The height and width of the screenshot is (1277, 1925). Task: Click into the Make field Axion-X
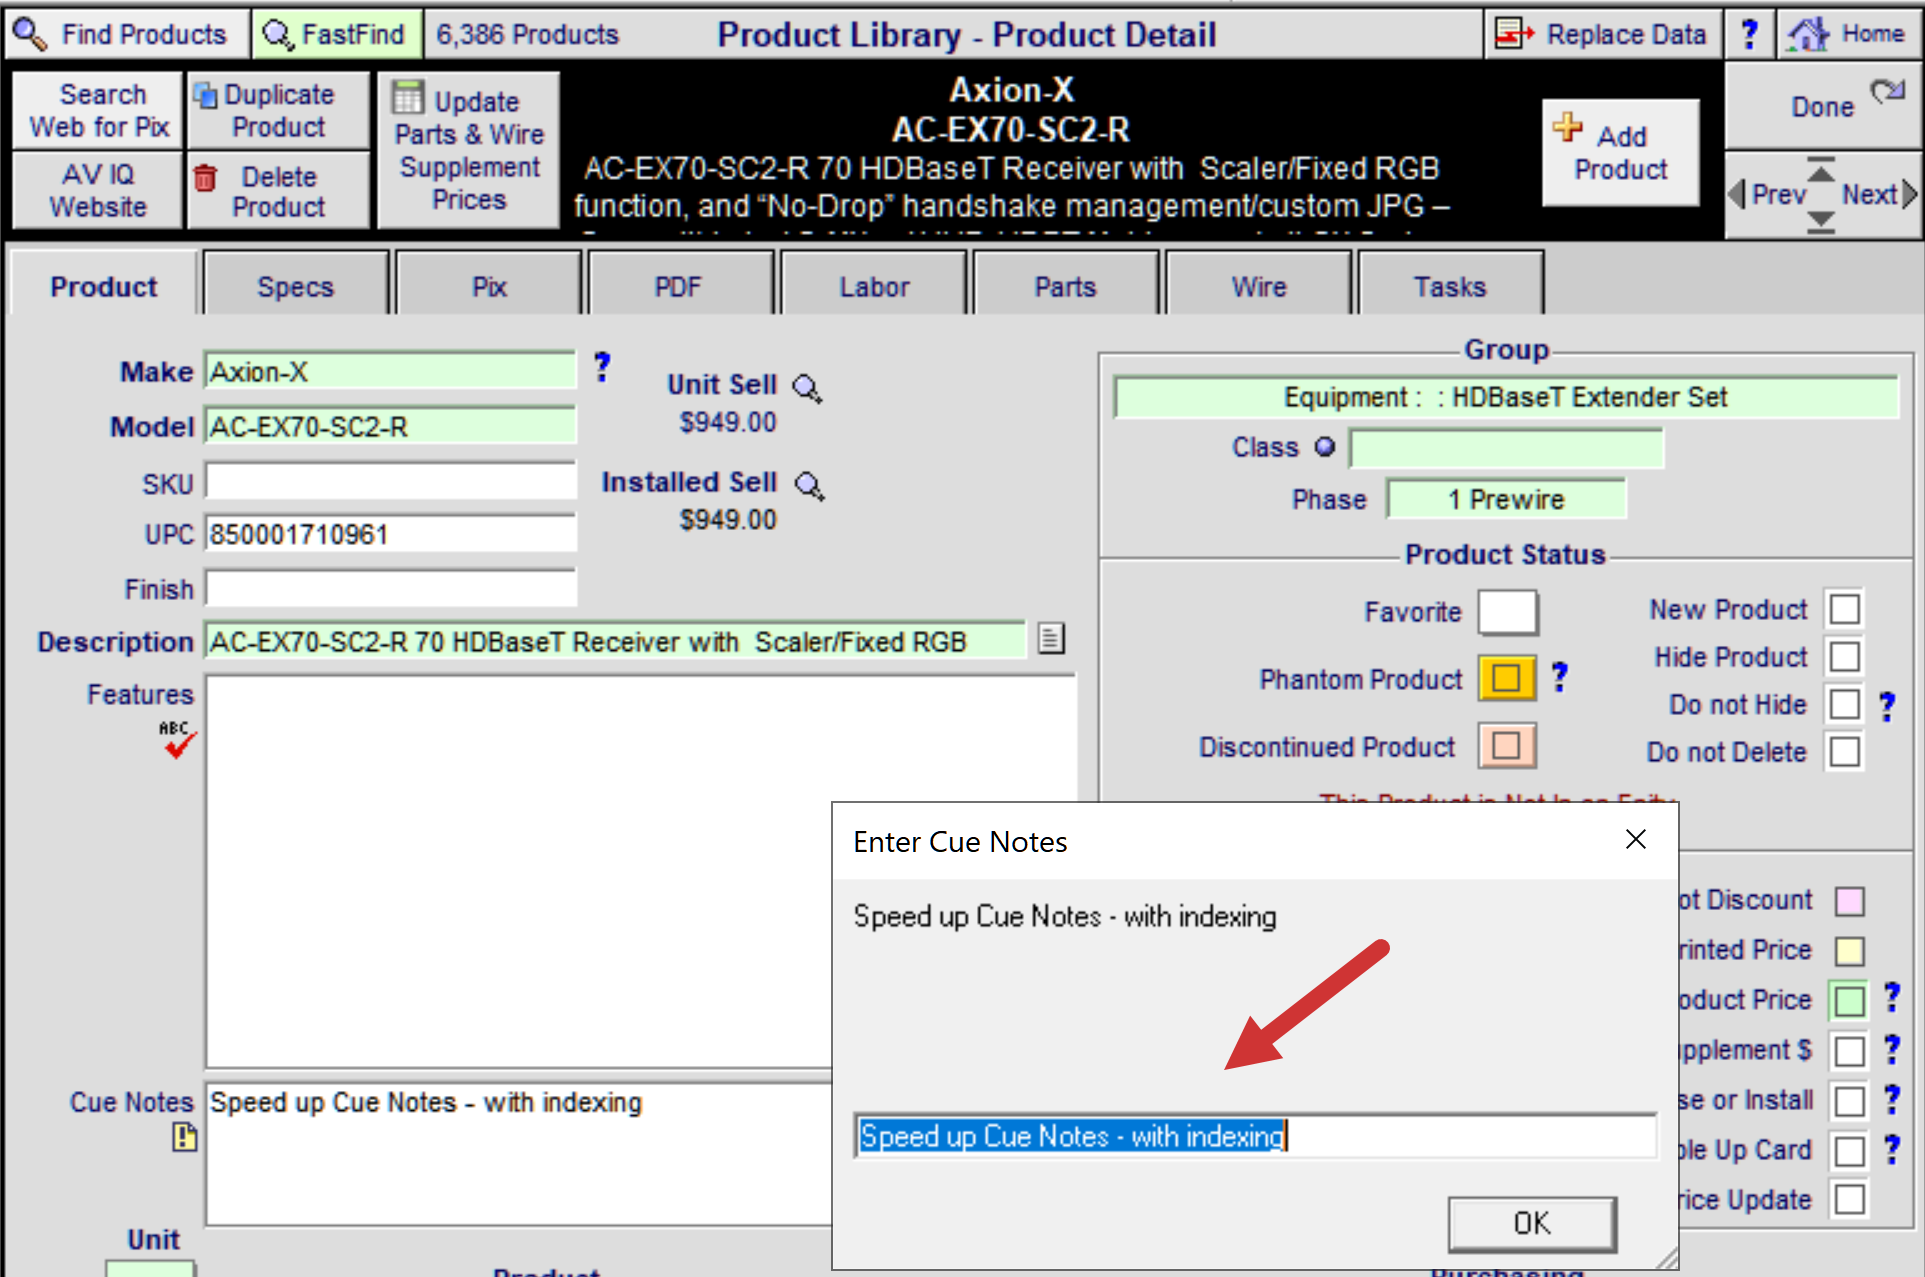pos(391,371)
